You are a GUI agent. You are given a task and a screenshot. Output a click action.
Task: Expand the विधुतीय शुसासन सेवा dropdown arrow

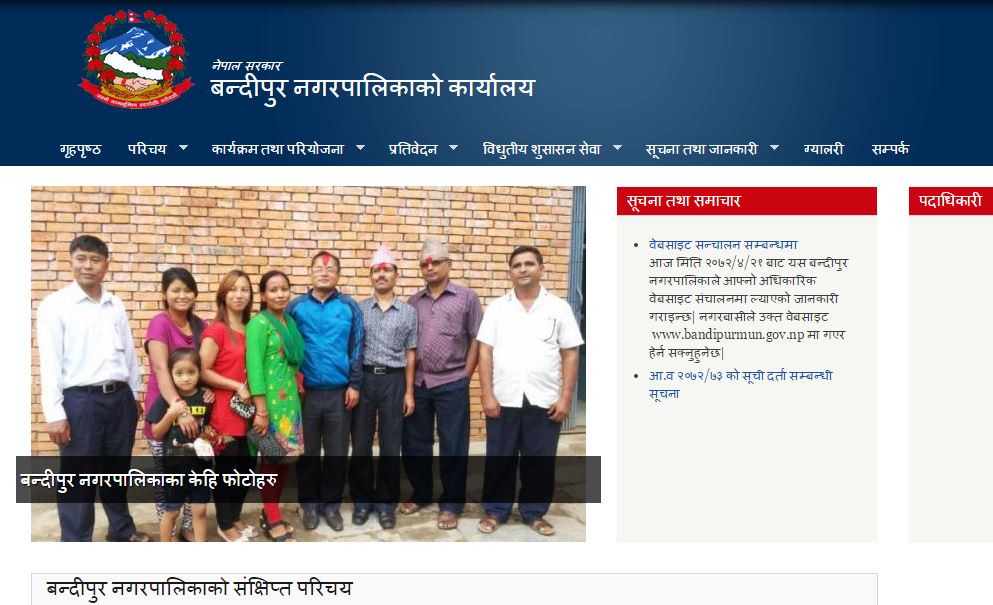coord(617,148)
